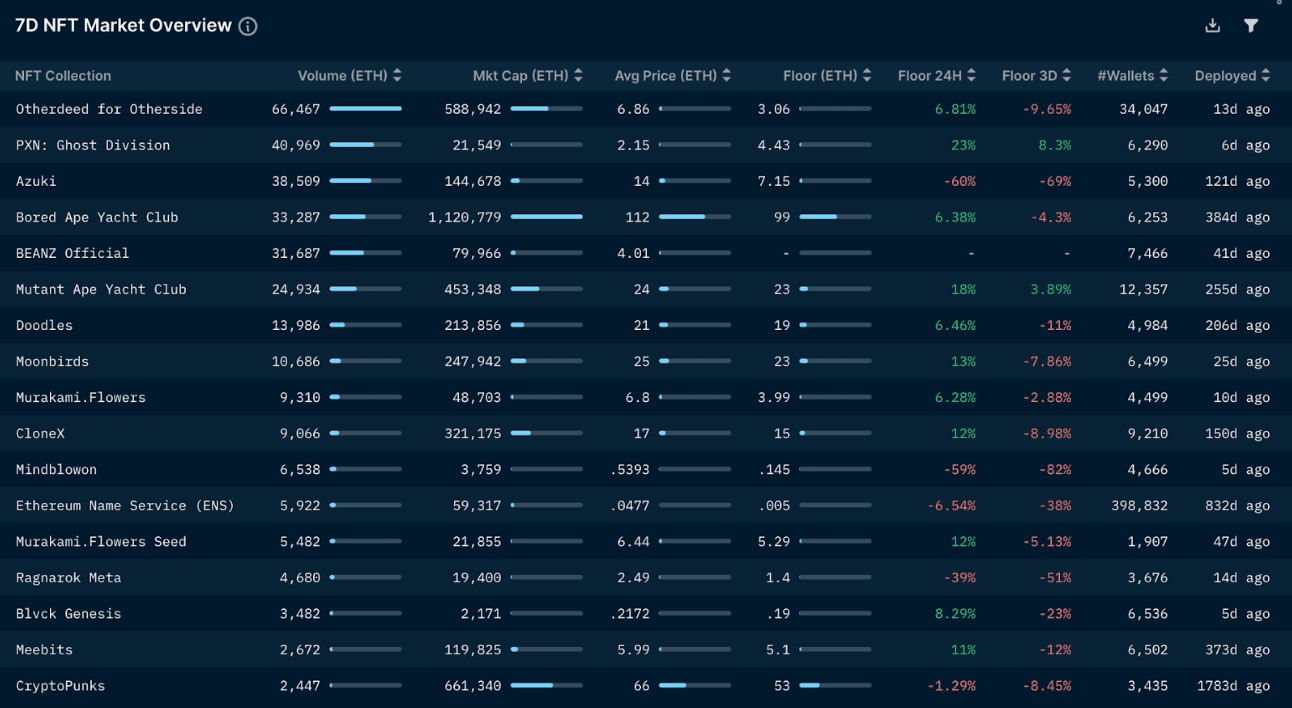Click Doodles market cap 213,856
The image size is (1292, 708).
point(473,325)
